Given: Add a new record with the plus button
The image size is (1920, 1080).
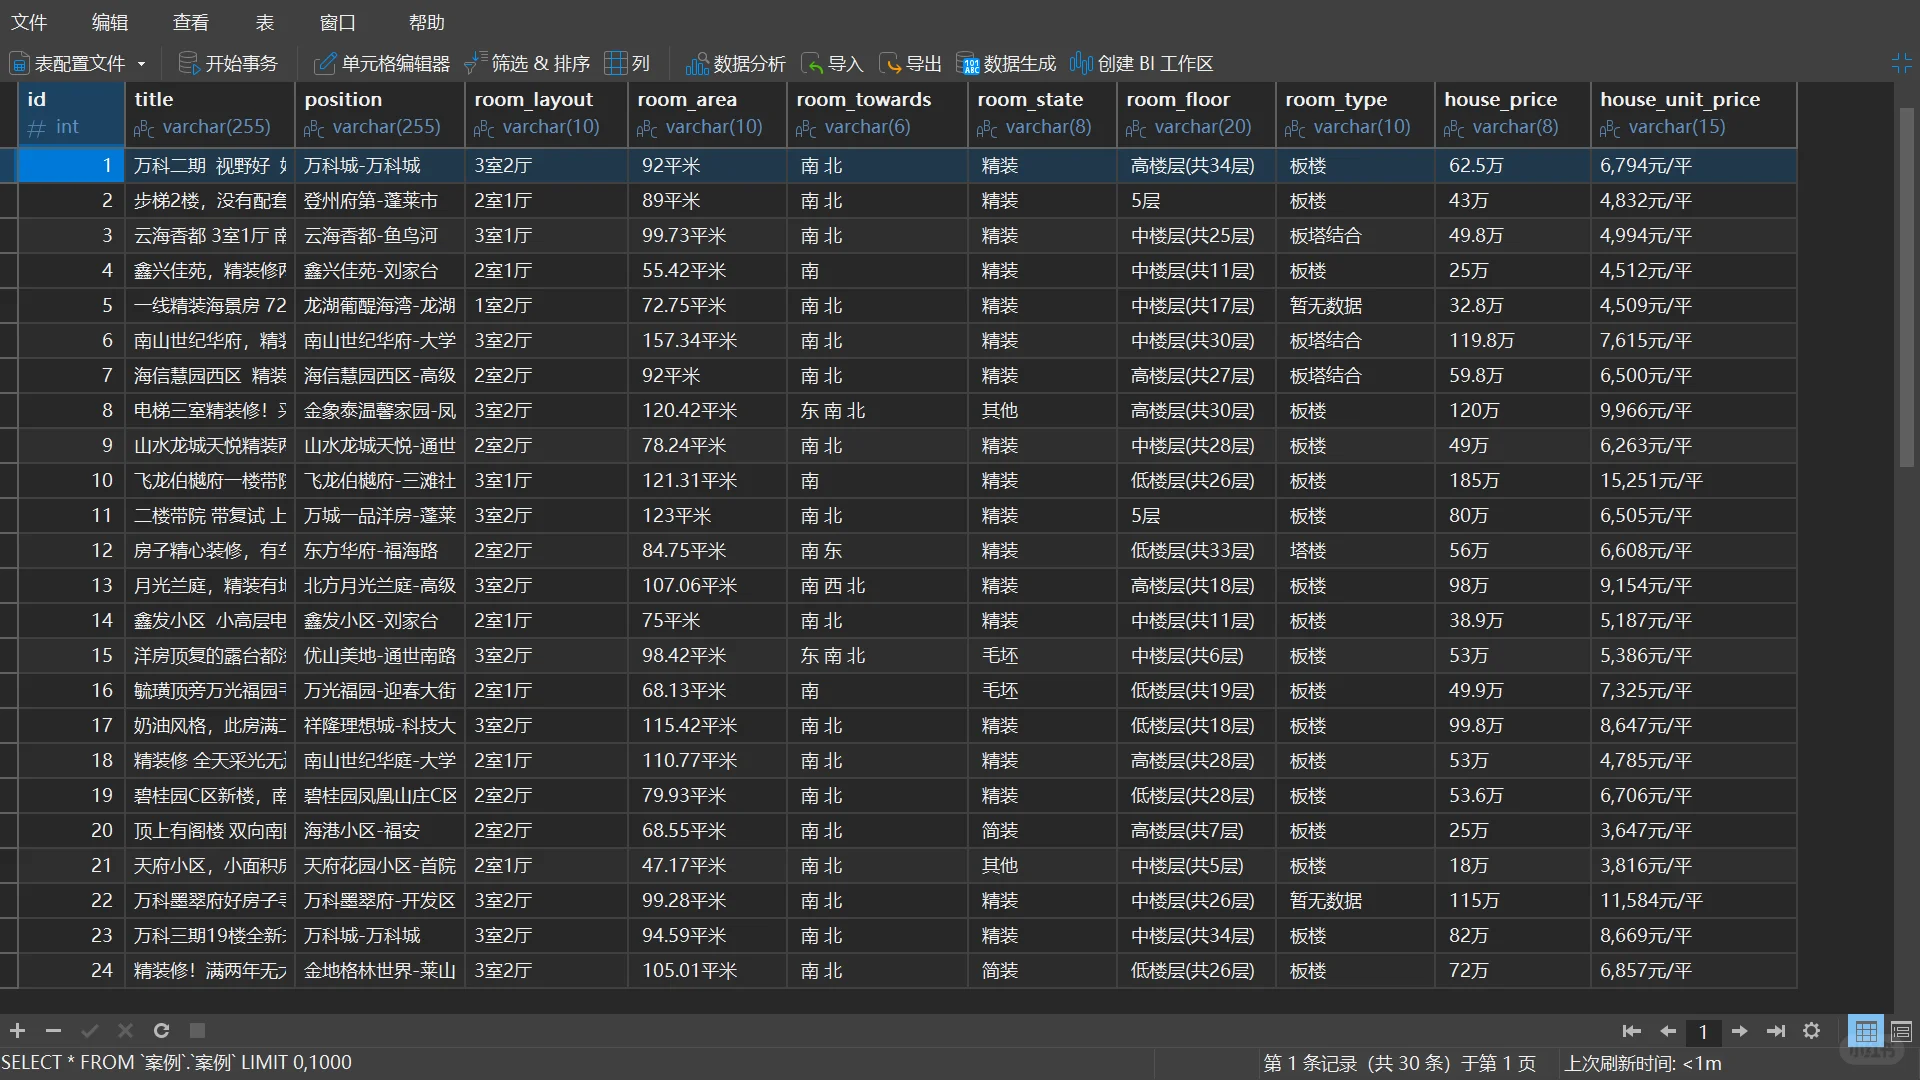Looking at the screenshot, I should coord(17,1031).
